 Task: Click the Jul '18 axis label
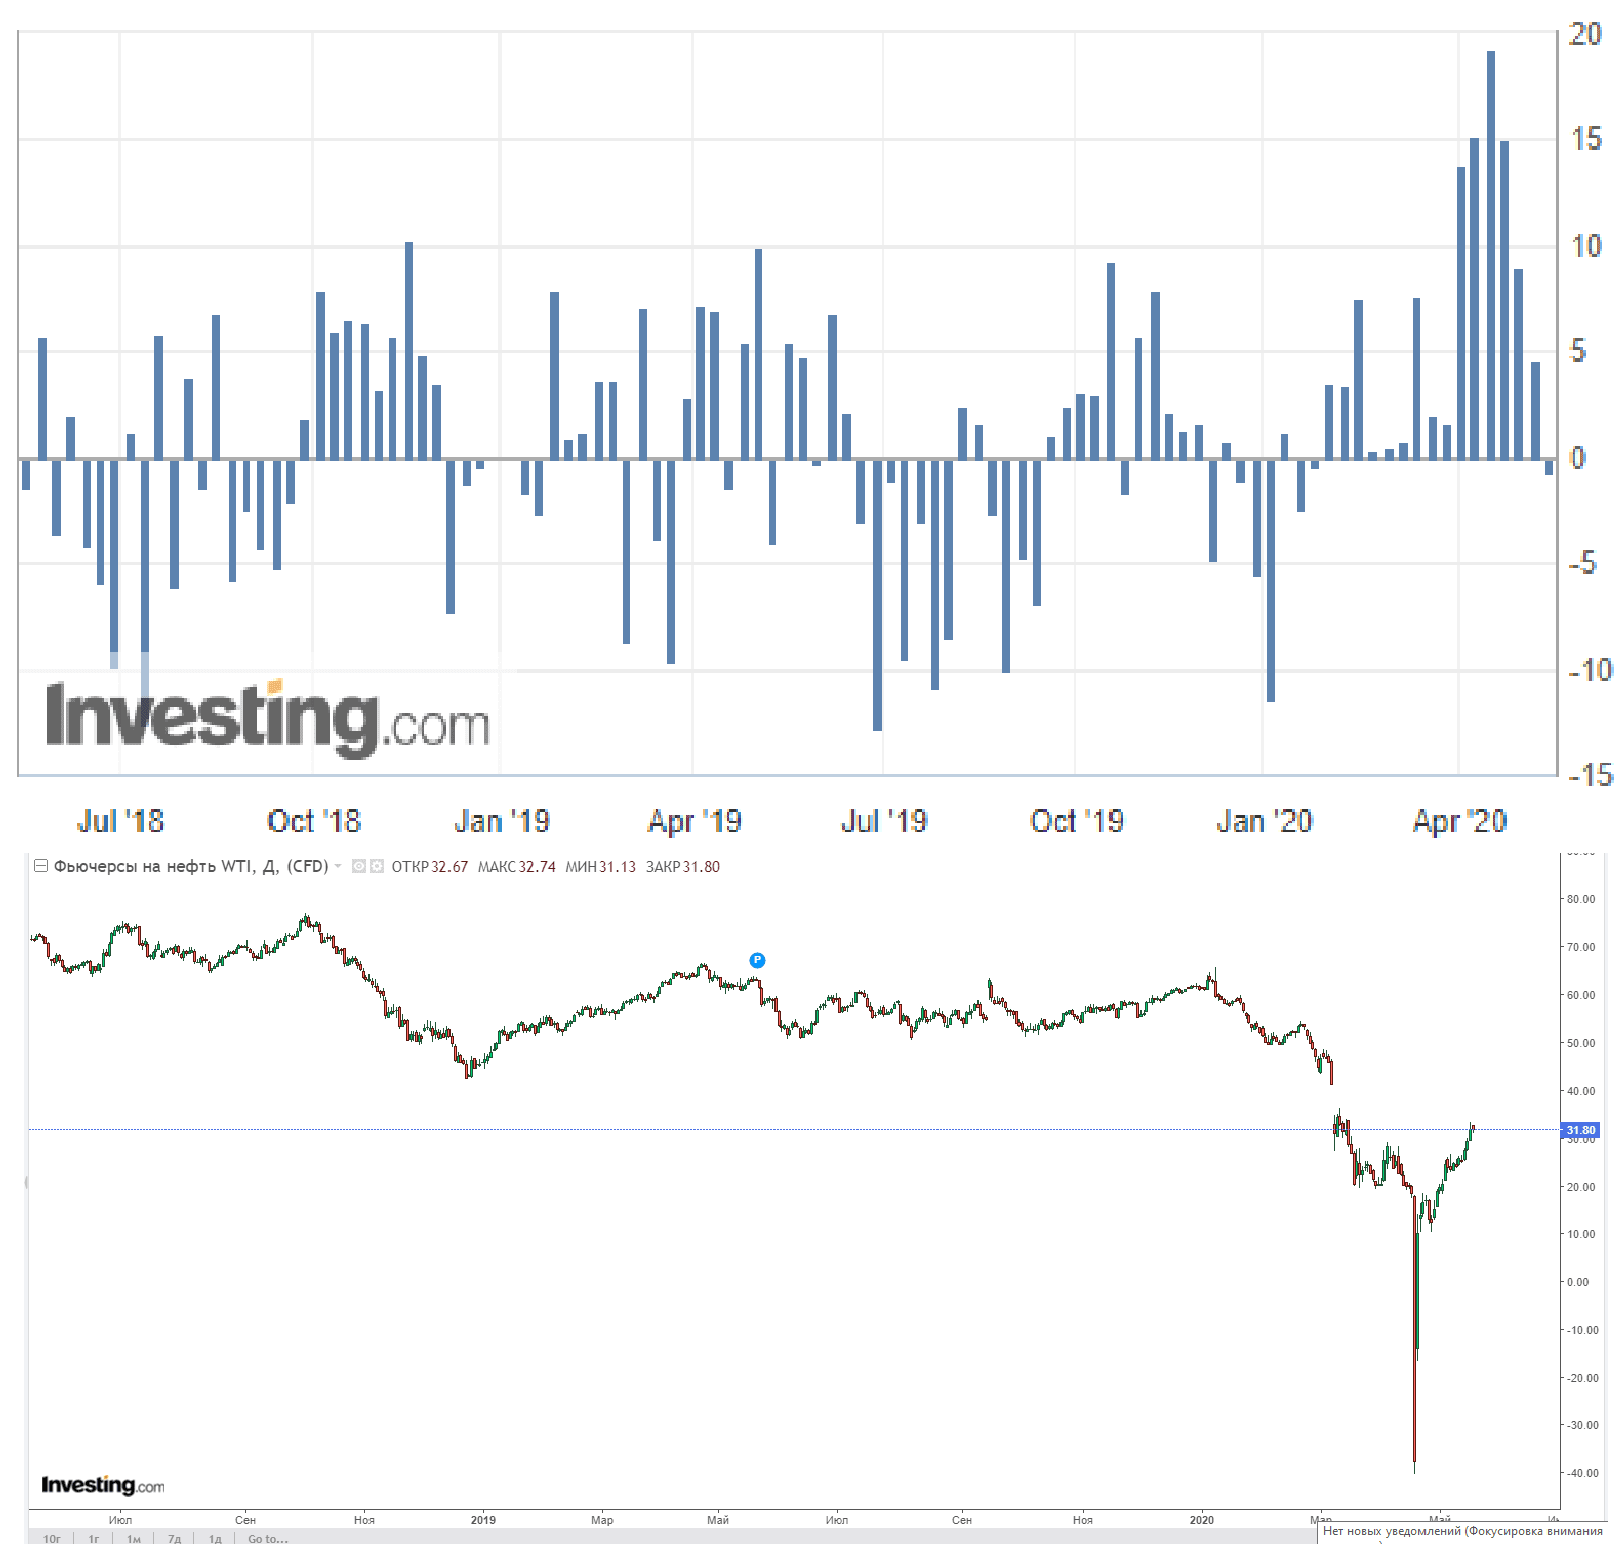(x=120, y=821)
